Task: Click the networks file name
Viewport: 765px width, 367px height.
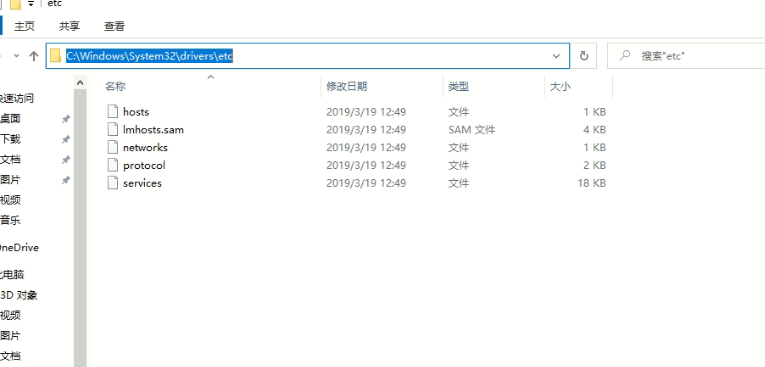Action: pyautogui.click(x=145, y=147)
